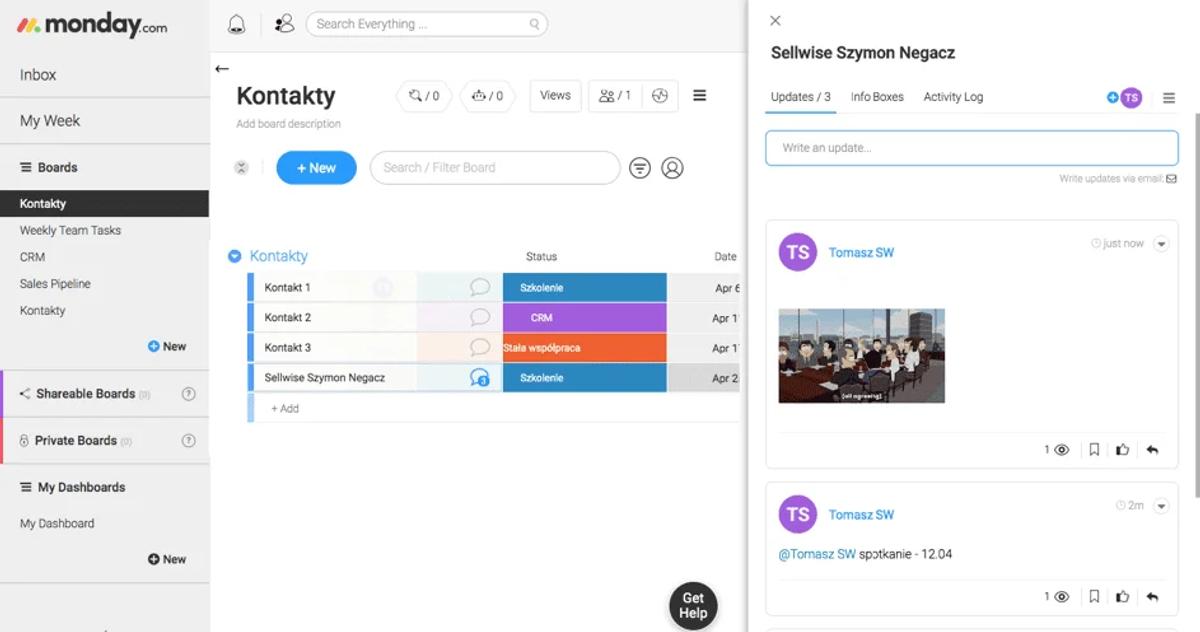This screenshot has width=1200, height=632.
Task: Click Tomasz SW name on just-now update
Action: click(x=861, y=253)
